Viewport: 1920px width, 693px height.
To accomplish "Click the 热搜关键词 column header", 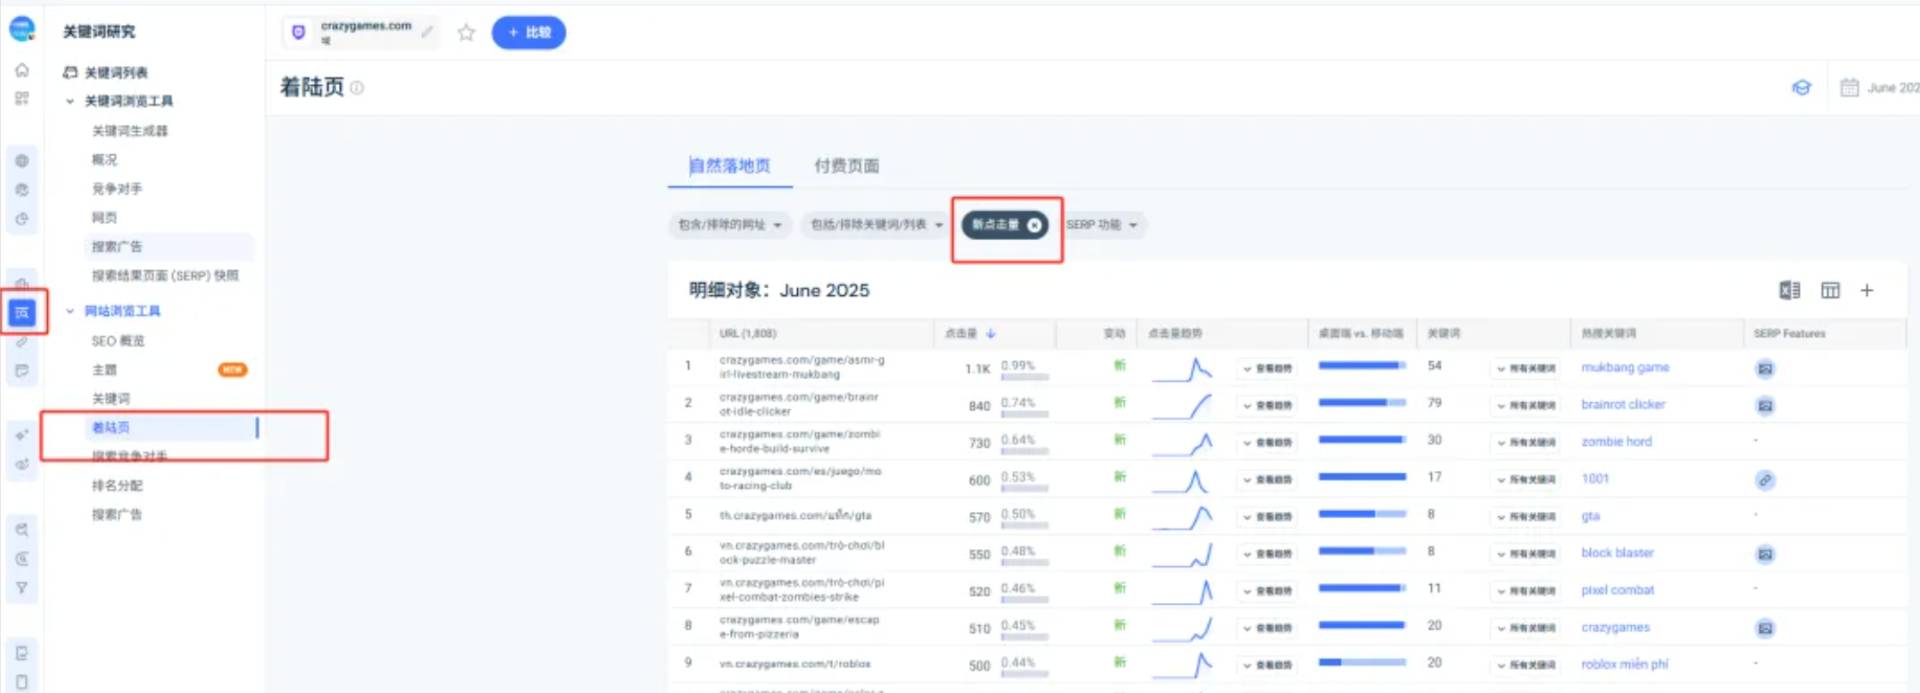I will [x=1608, y=334].
